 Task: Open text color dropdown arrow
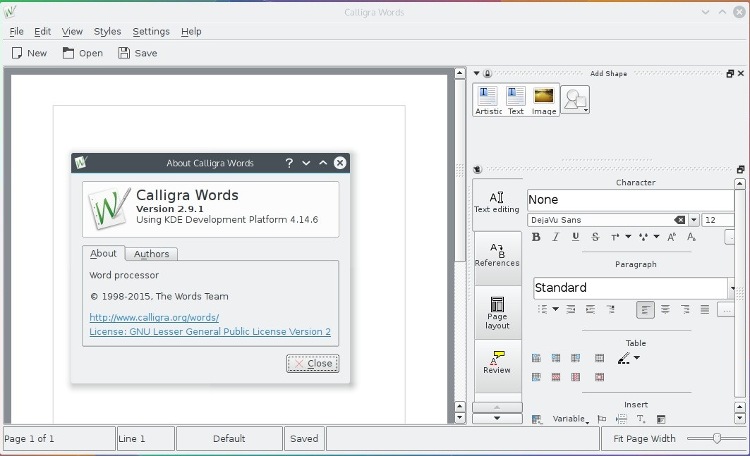coord(628,236)
